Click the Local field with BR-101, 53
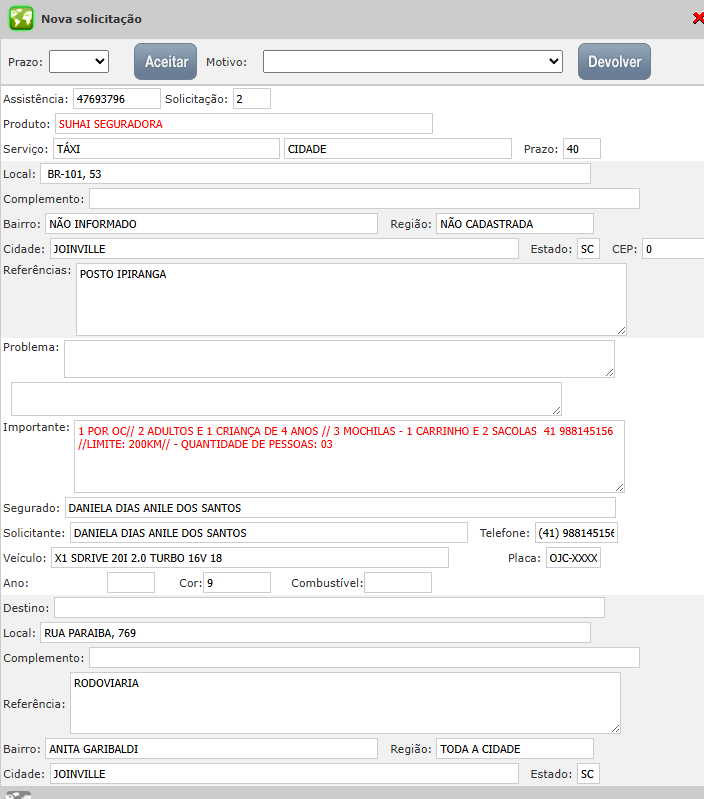The image size is (704, 799). coord(315,174)
